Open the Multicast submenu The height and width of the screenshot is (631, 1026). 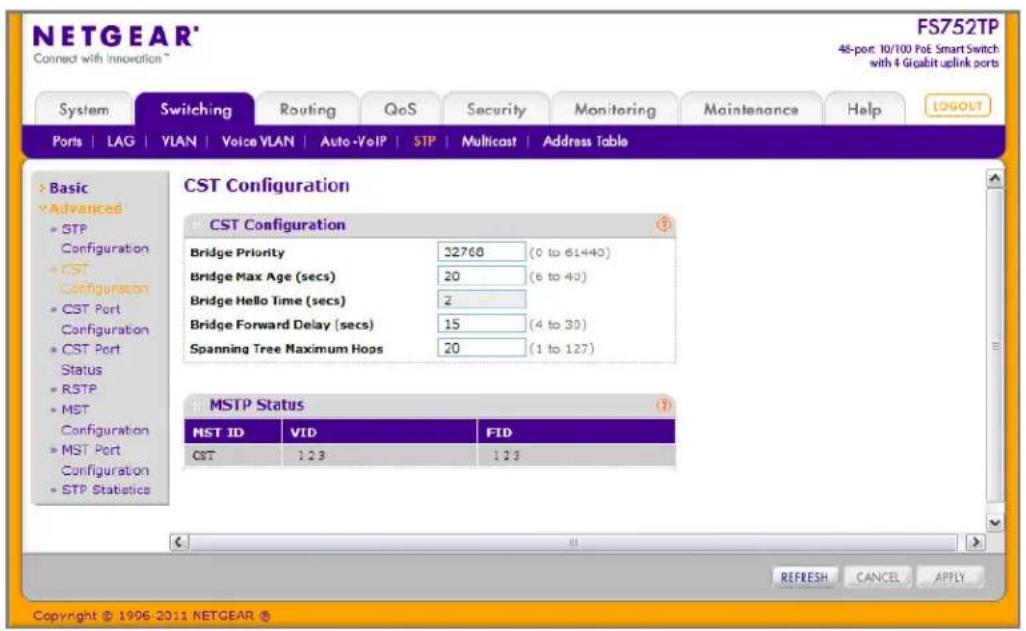489,141
